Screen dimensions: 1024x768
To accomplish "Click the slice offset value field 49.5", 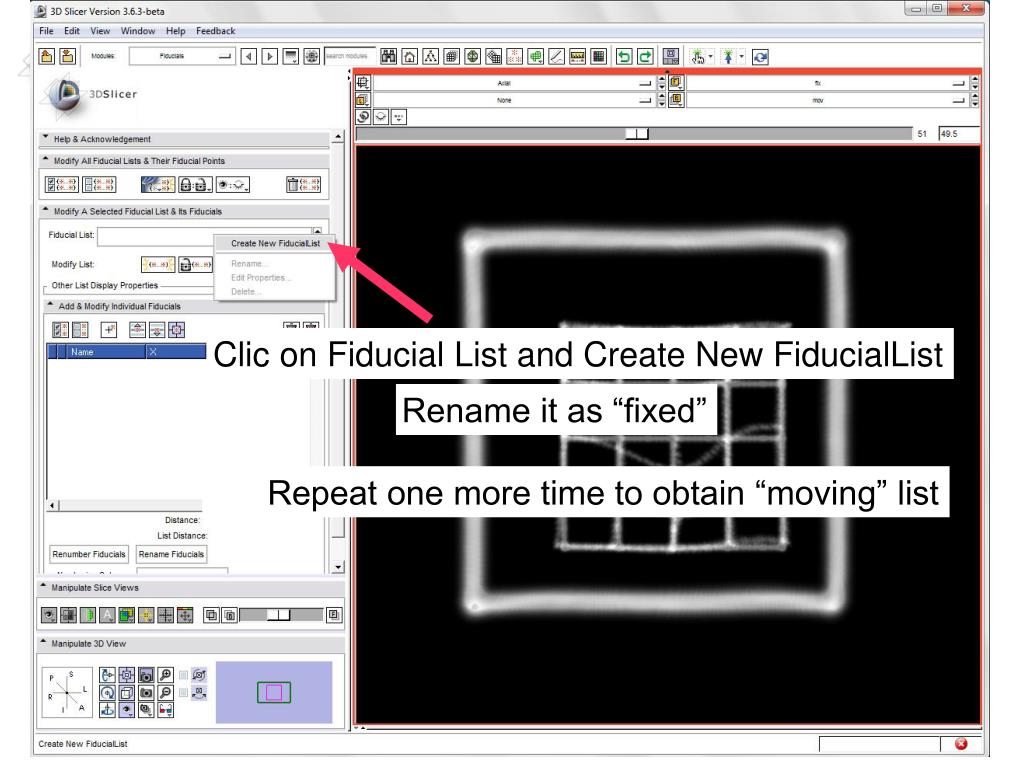I will (958, 134).
